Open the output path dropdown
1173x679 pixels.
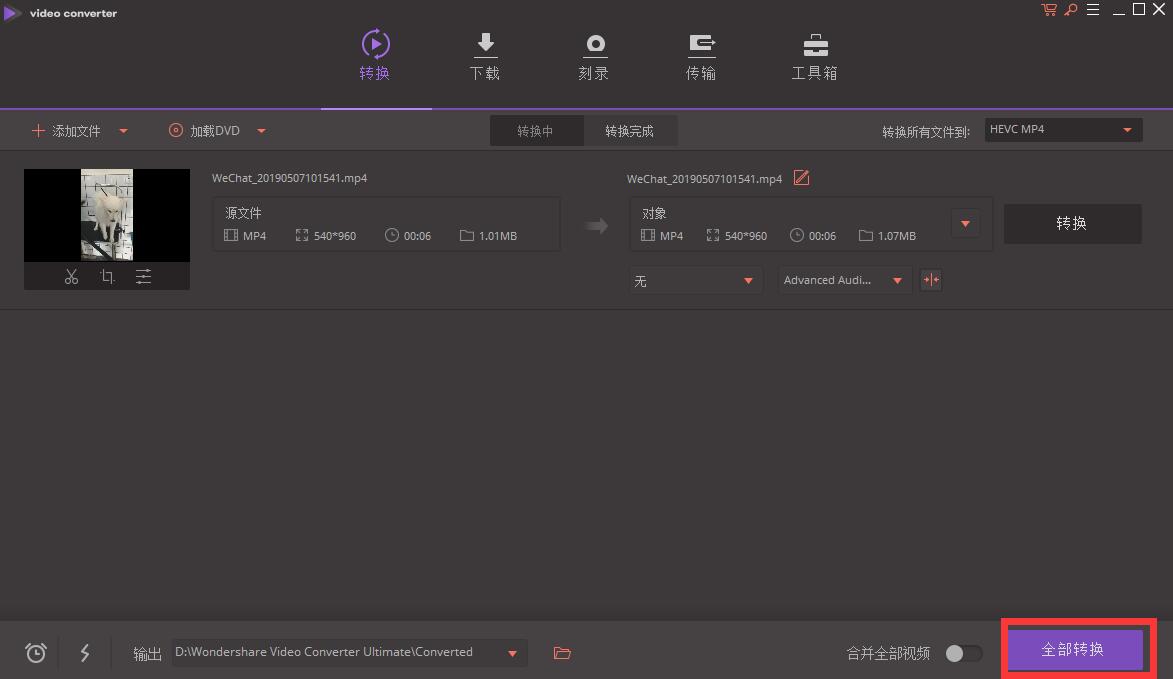(x=512, y=652)
